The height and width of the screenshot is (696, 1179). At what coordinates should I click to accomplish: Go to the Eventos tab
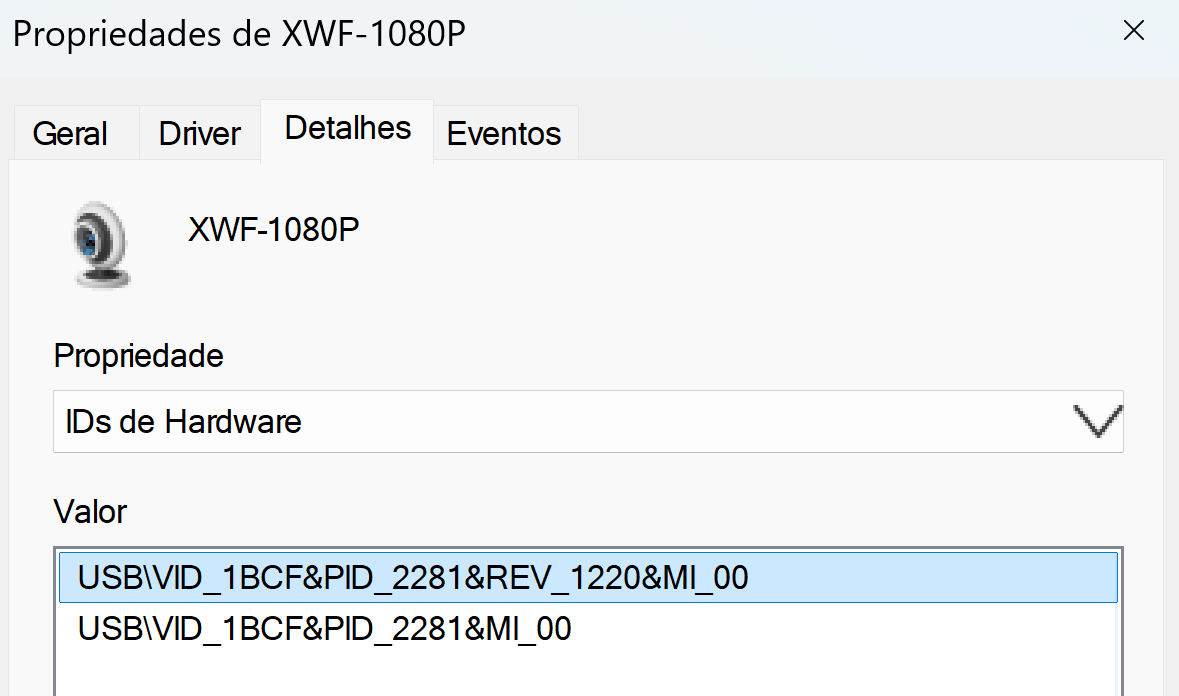[x=504, y=133]
